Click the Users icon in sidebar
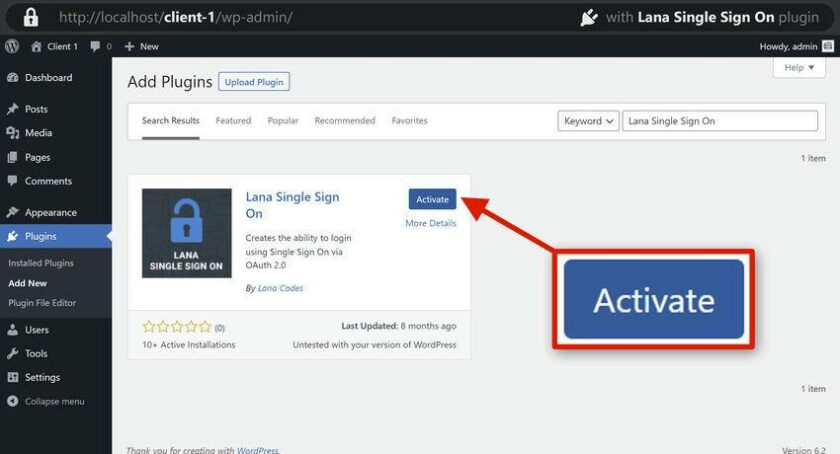This screenshot has height=454, width=840. click(13, 330)
